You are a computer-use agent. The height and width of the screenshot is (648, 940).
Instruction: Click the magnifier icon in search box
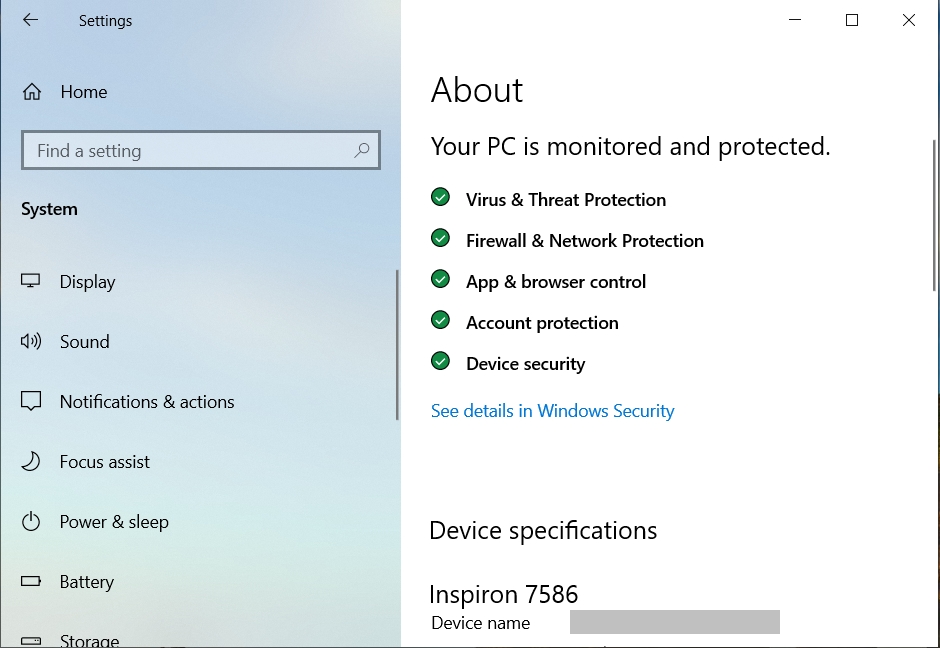click(x=361, y=150)
